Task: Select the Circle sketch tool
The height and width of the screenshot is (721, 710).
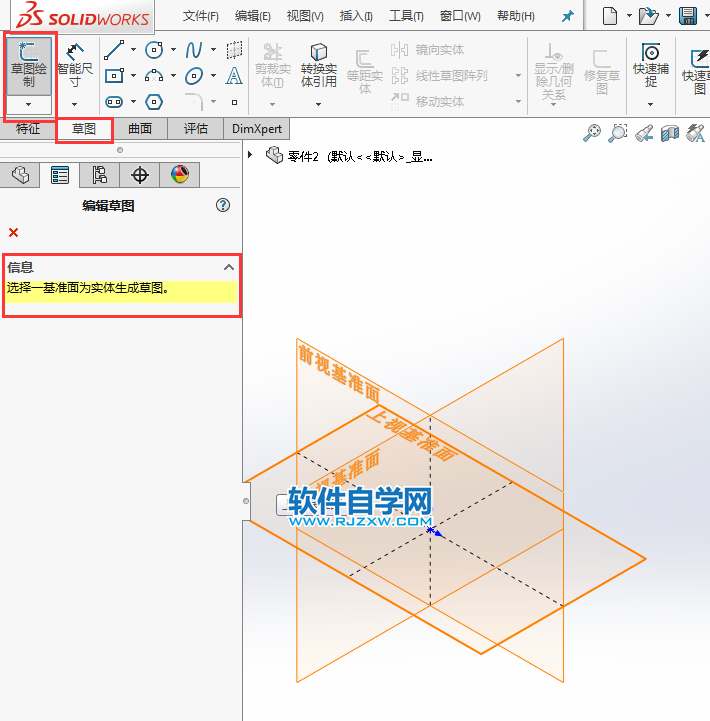Action: (x=154, y=50)
